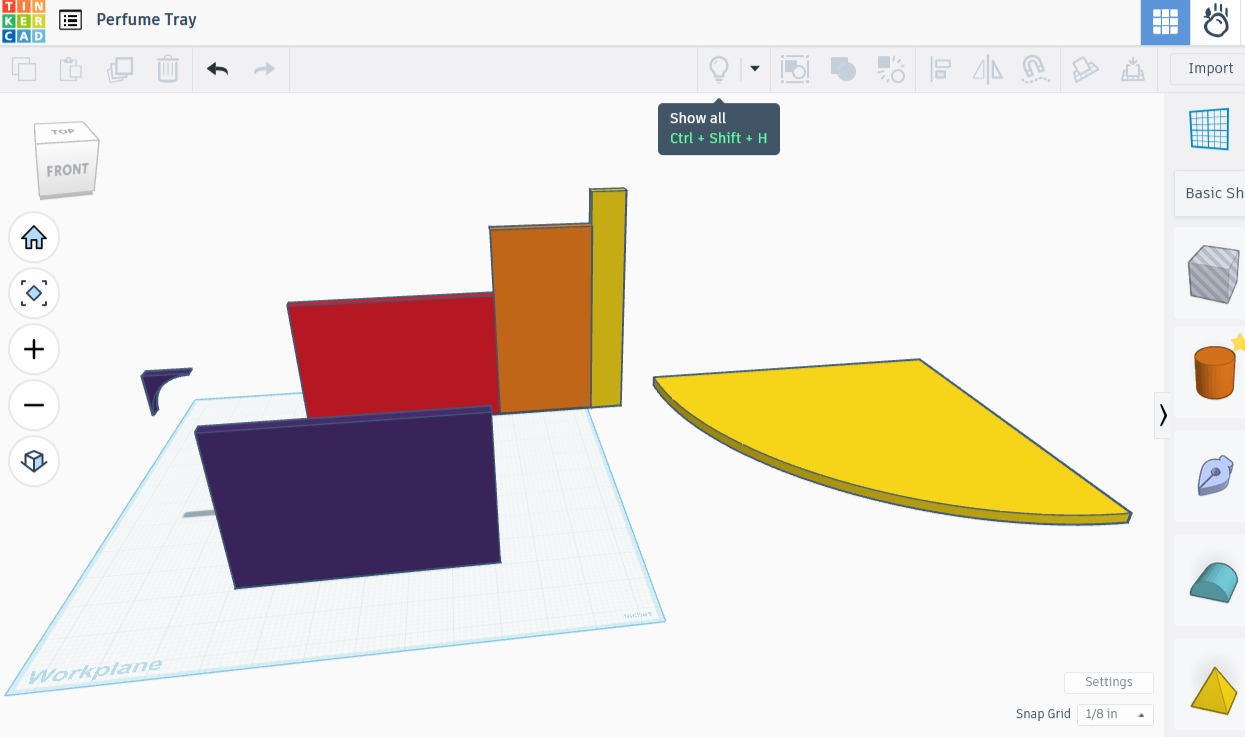The image size is (1245, 737).
Task: Click the Delete trash icon
Action: [x=167, y=69]
